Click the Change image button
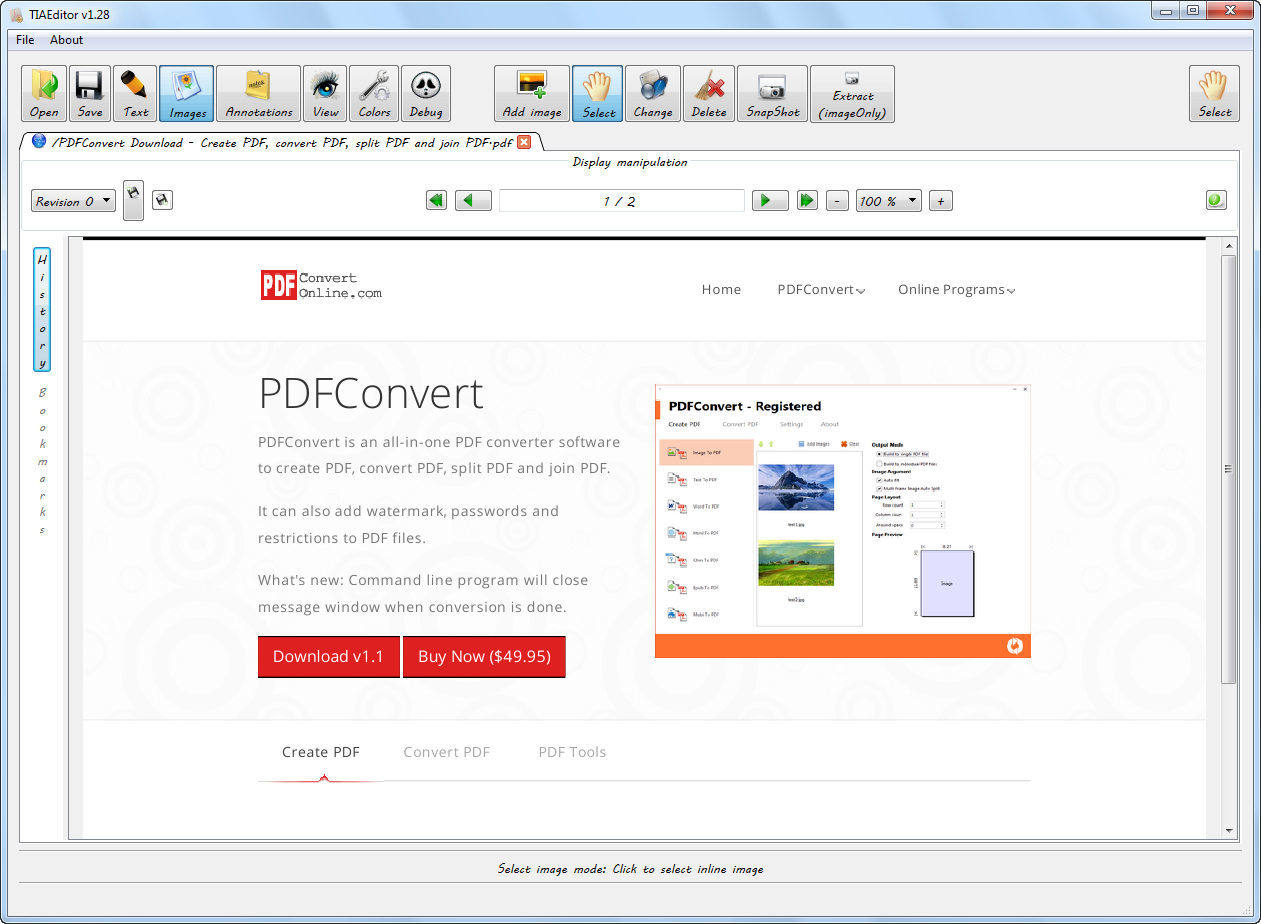Image resolution: width=1261 pixels, height=924 pixels. pyautogui.click(x=653, y=94)
